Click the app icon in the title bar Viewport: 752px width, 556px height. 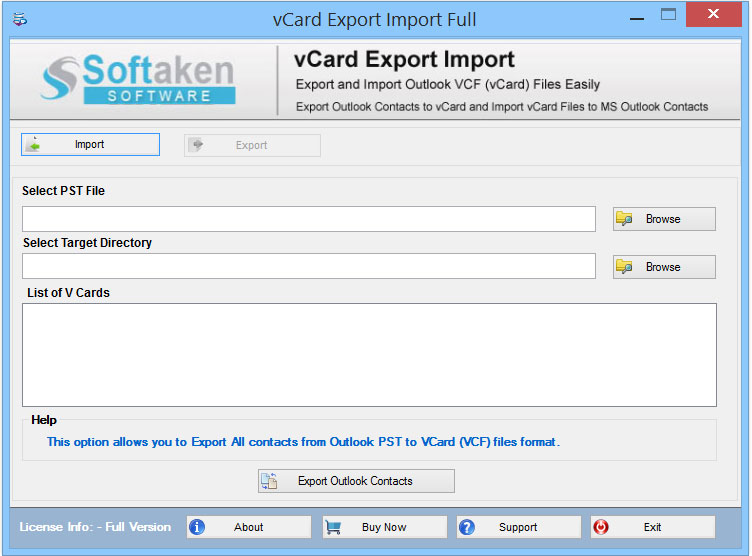[x=20, y=20]
